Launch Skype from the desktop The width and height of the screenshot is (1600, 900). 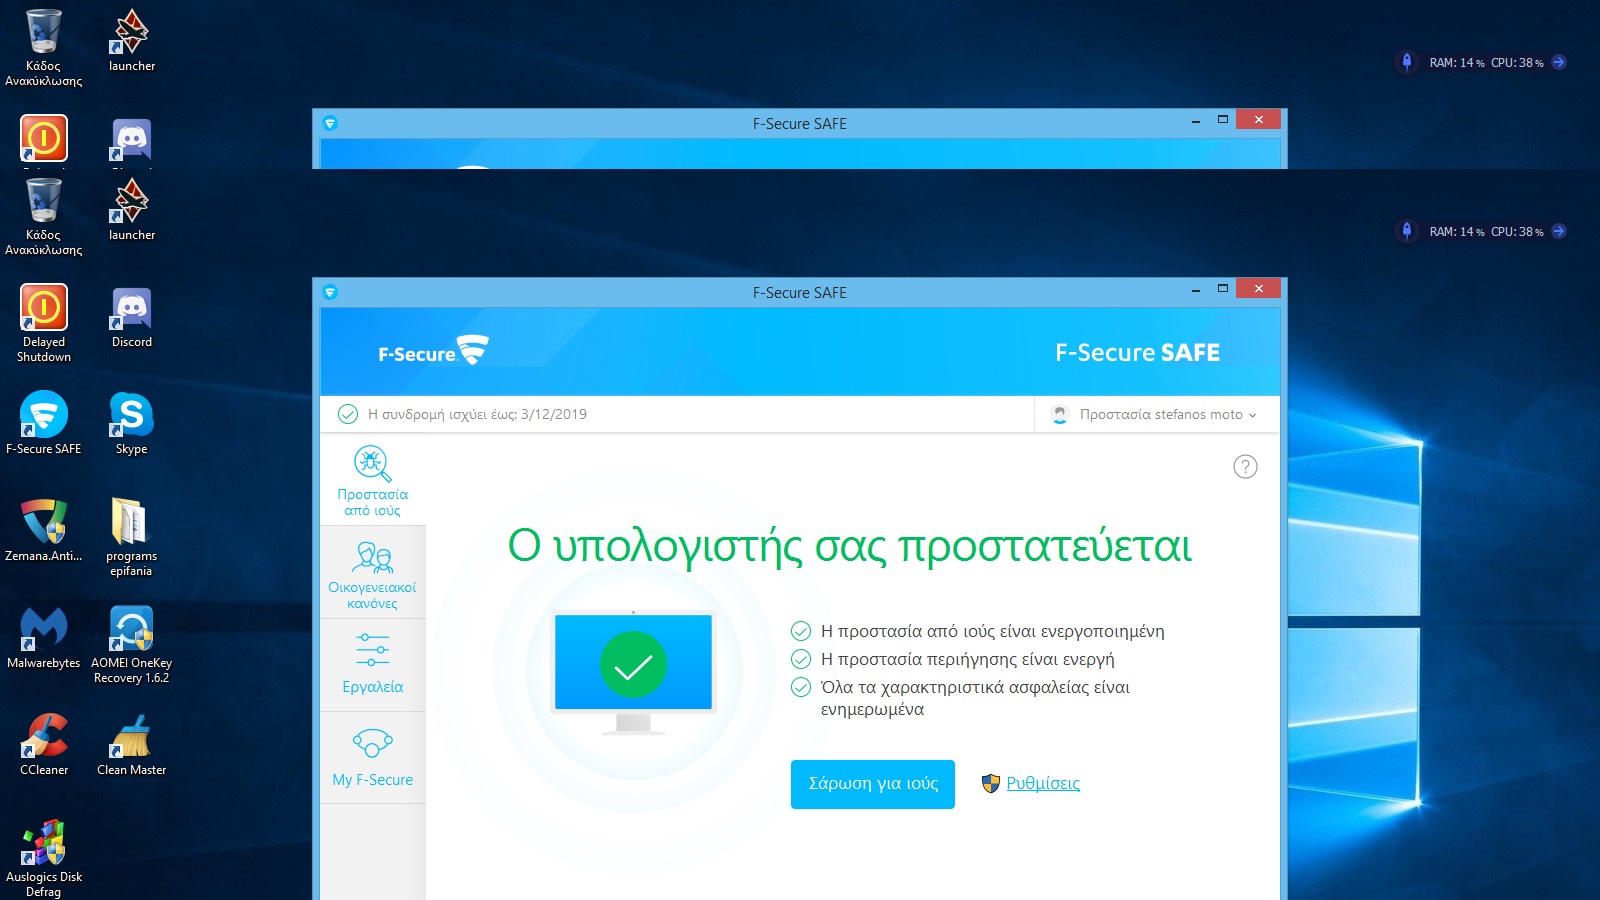tap(131, 423)
